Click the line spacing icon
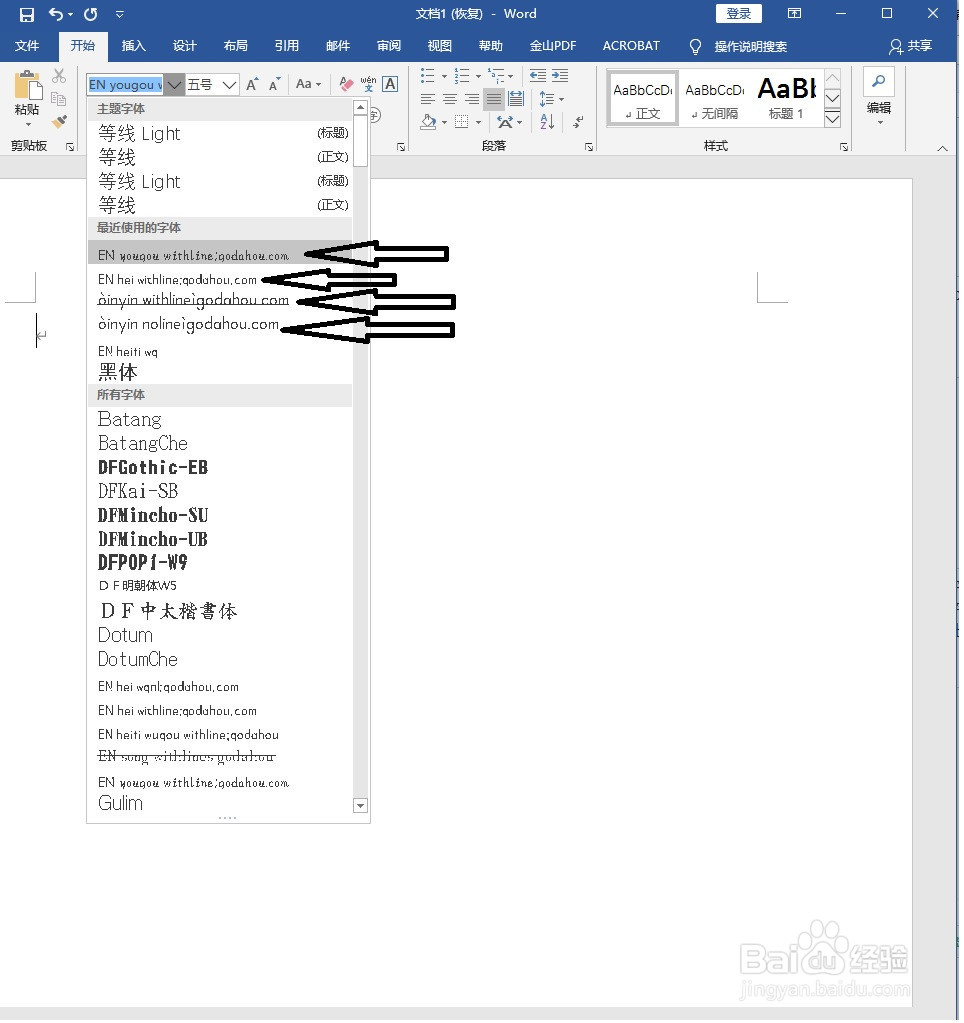This screenshot has height=1023, width=964. [x=547, y=99]
